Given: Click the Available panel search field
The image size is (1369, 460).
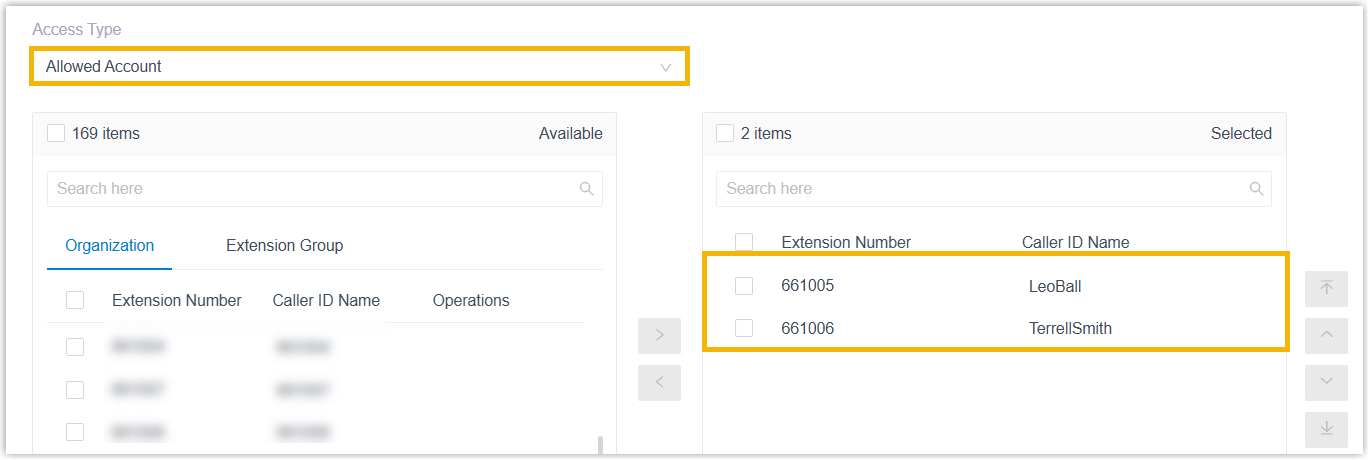Looking at the screenshot, I should pyautogui.click(x=310, y=189).
